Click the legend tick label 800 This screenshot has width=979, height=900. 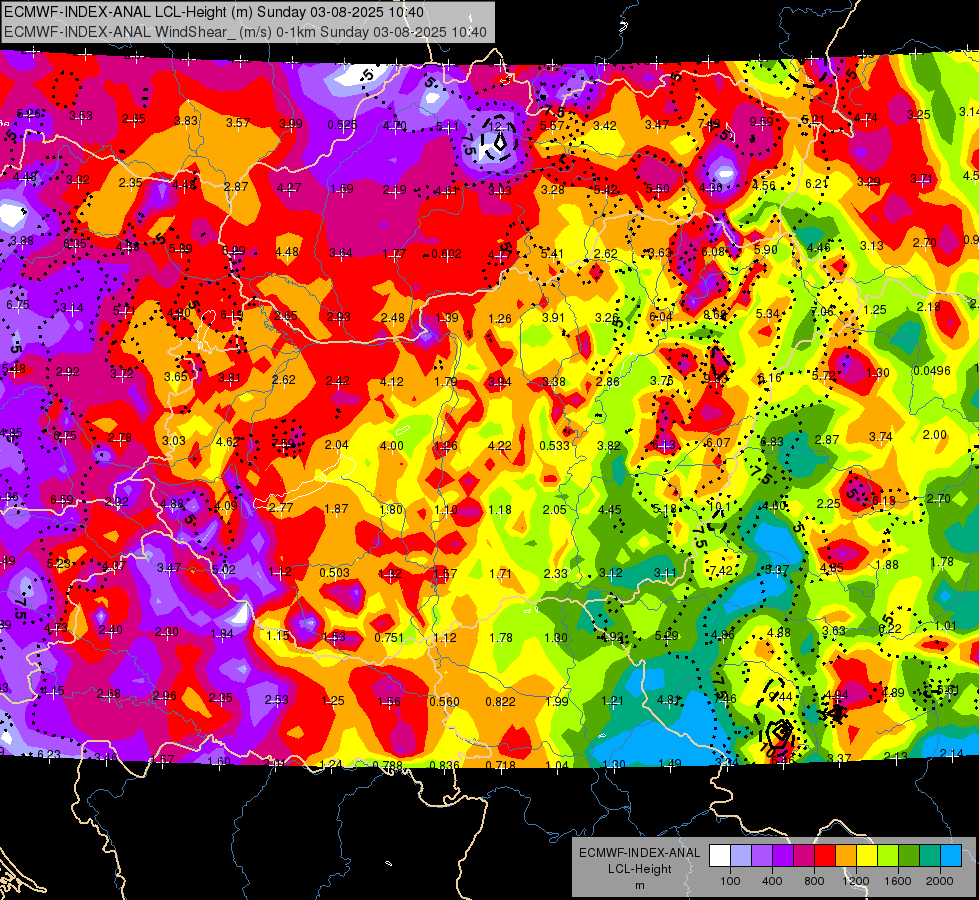coord(814,881)
